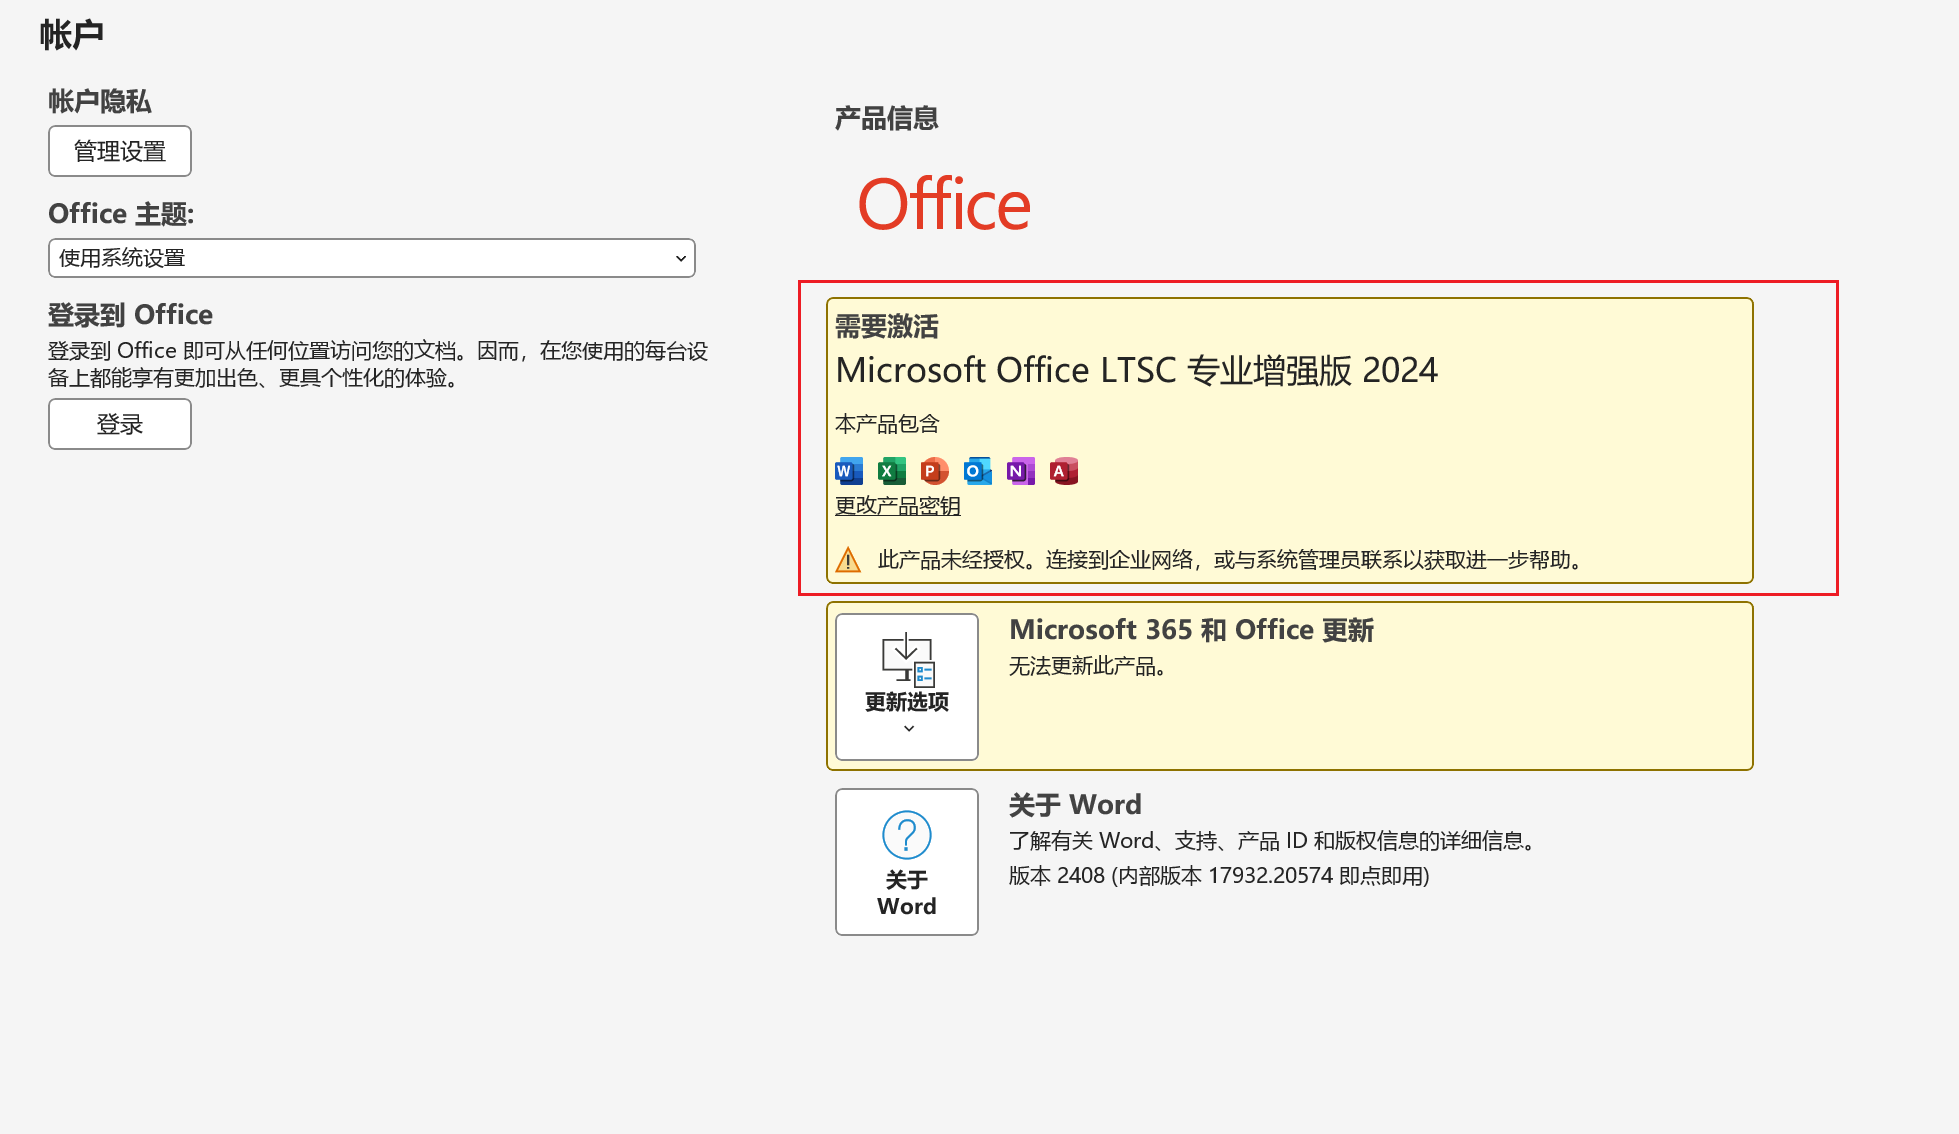This screenshot has width=1959, height=1134.
Task: Click the 管理设置 button
Action: click(x=120, y=151)
